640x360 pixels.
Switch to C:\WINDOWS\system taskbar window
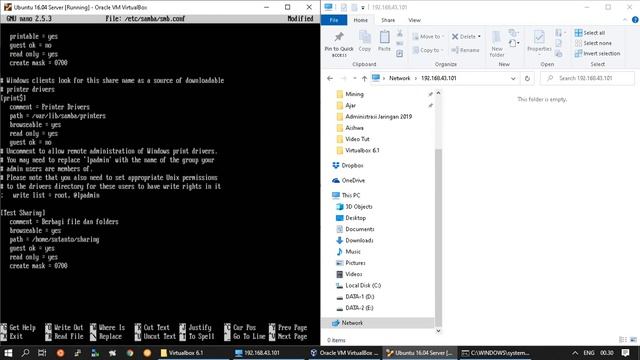(496, 353)
